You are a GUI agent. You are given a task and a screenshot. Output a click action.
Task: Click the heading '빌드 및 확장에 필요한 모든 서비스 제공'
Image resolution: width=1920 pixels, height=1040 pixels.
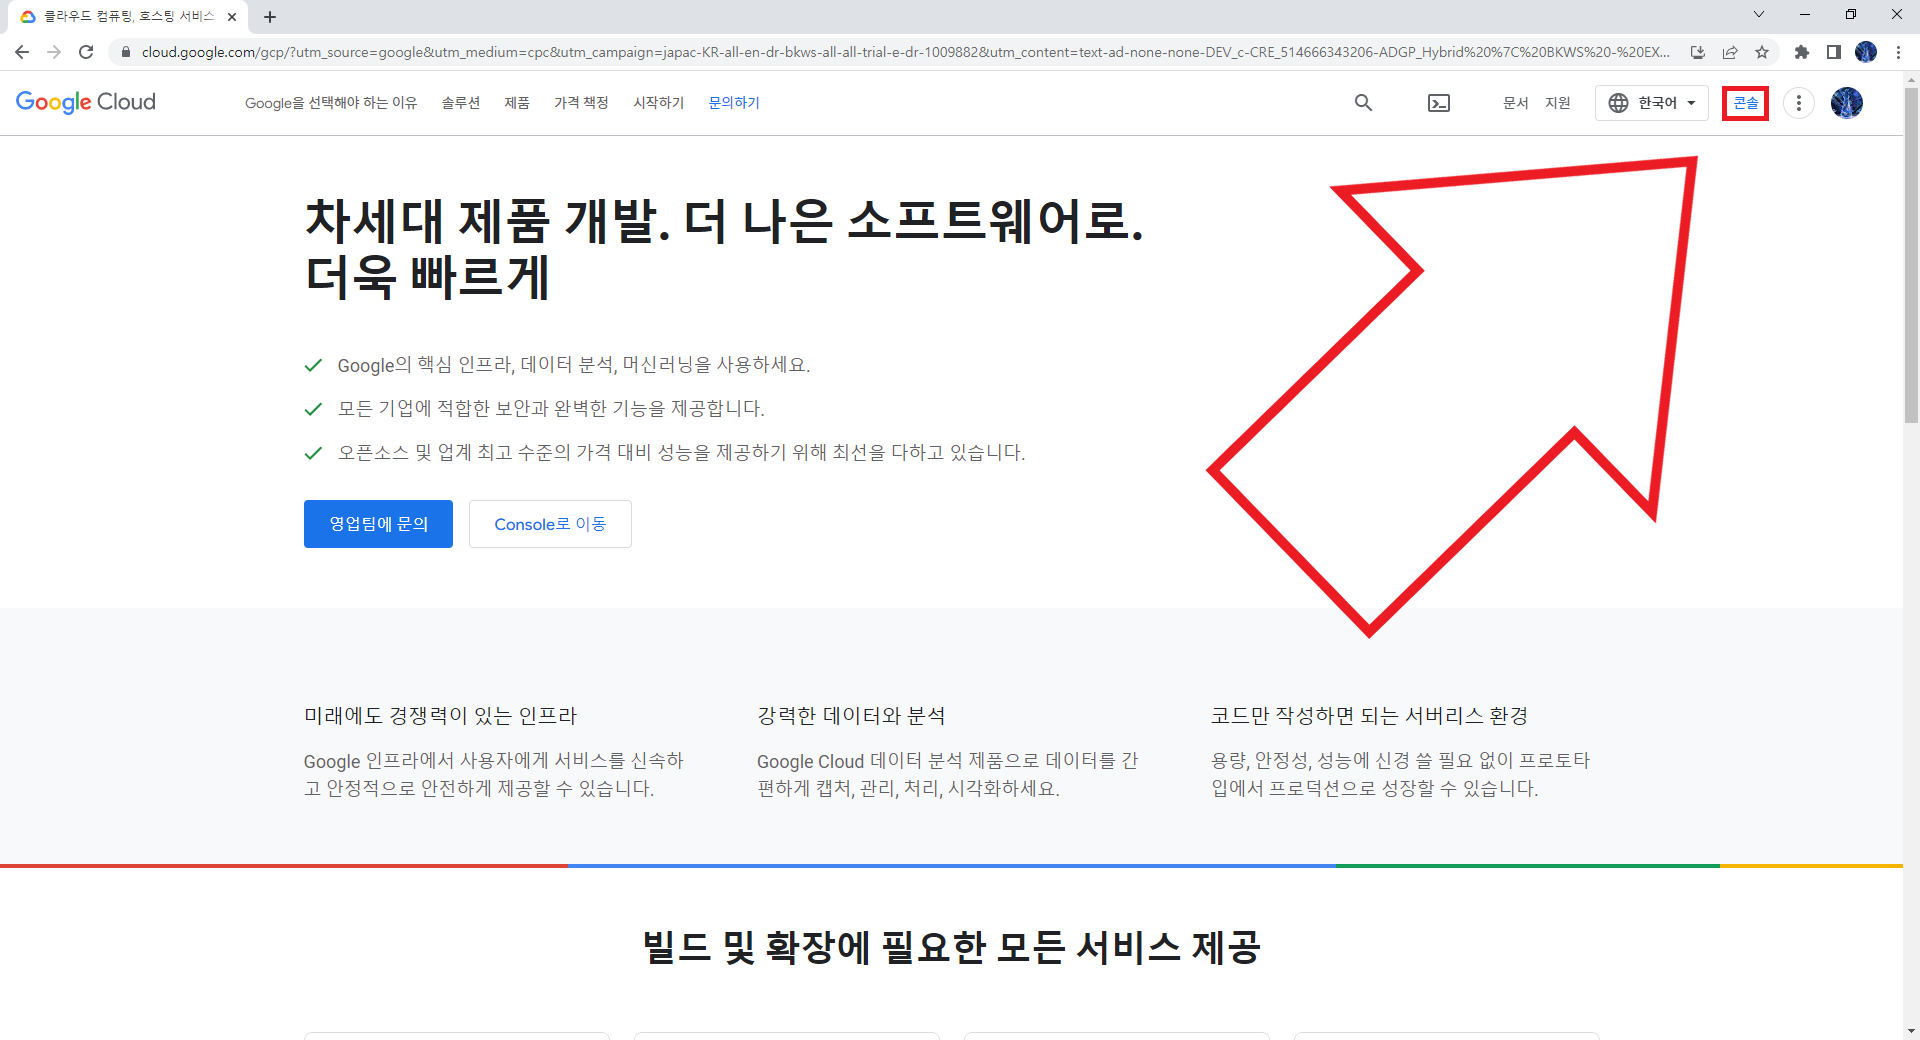(x=951, y=947)
